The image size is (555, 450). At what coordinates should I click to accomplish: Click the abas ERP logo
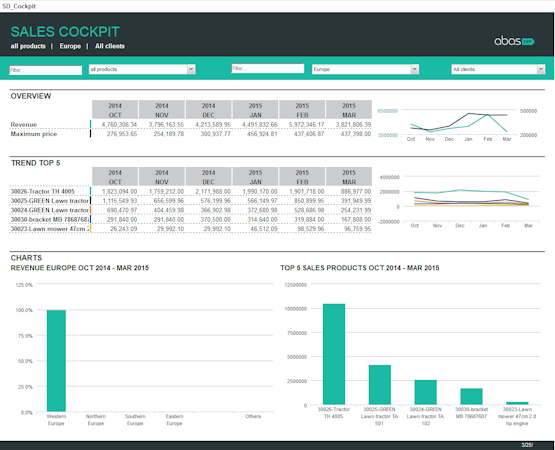coord(514,41)
